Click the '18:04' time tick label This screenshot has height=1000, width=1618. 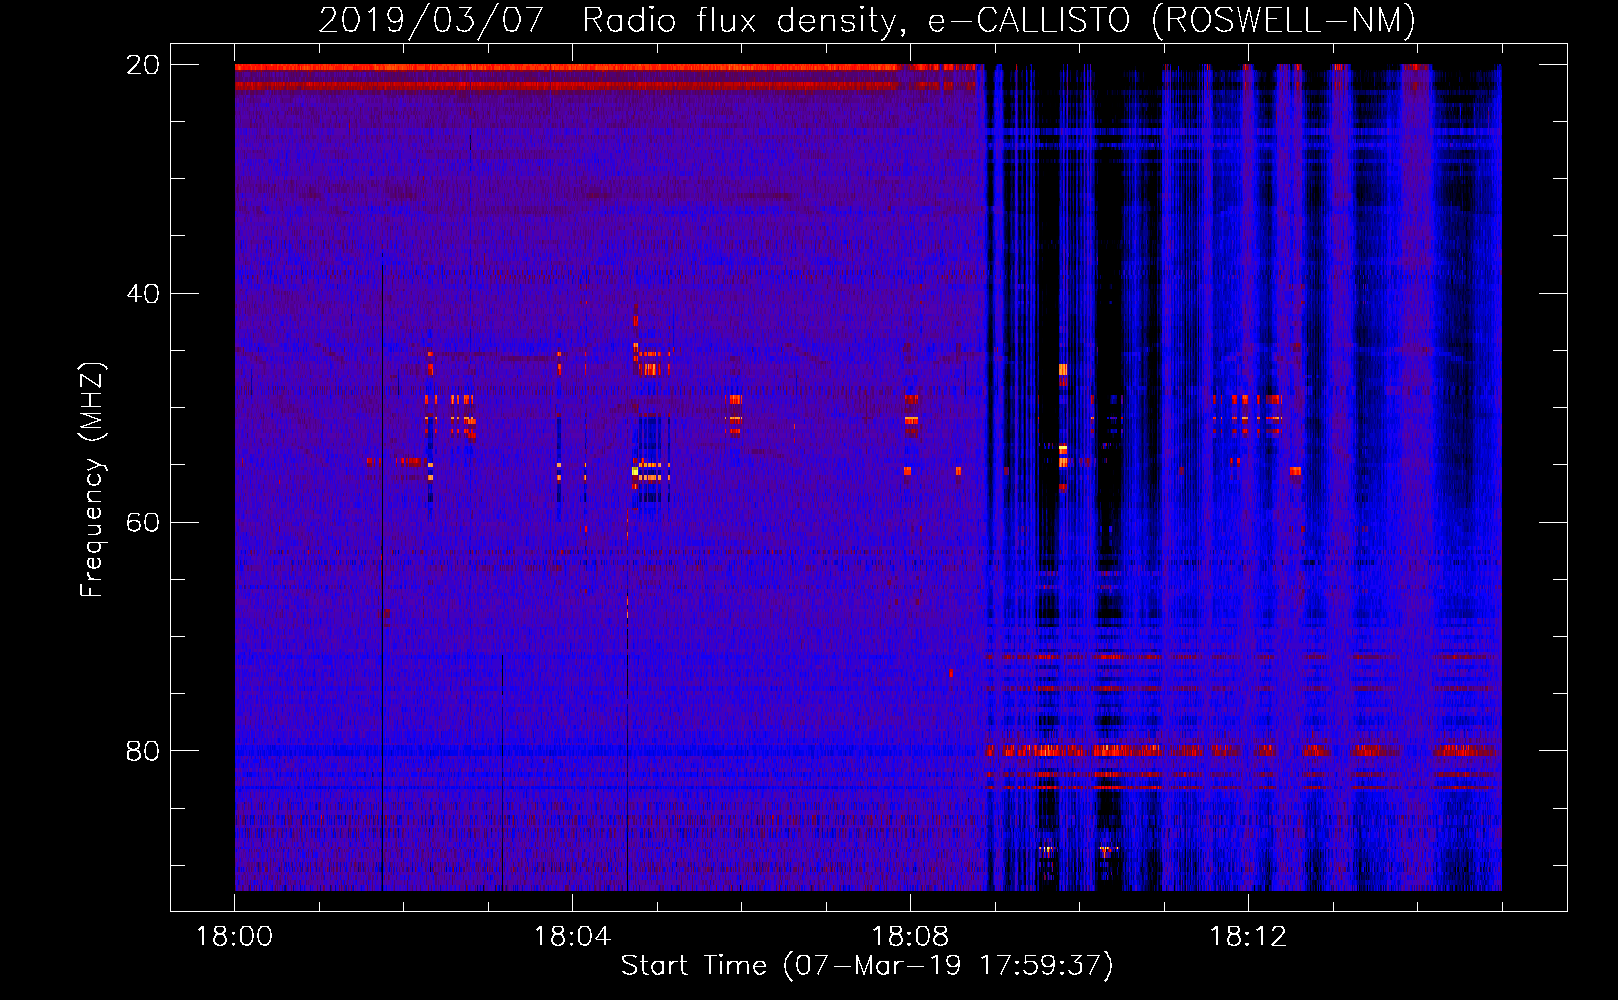click(573, 937)
